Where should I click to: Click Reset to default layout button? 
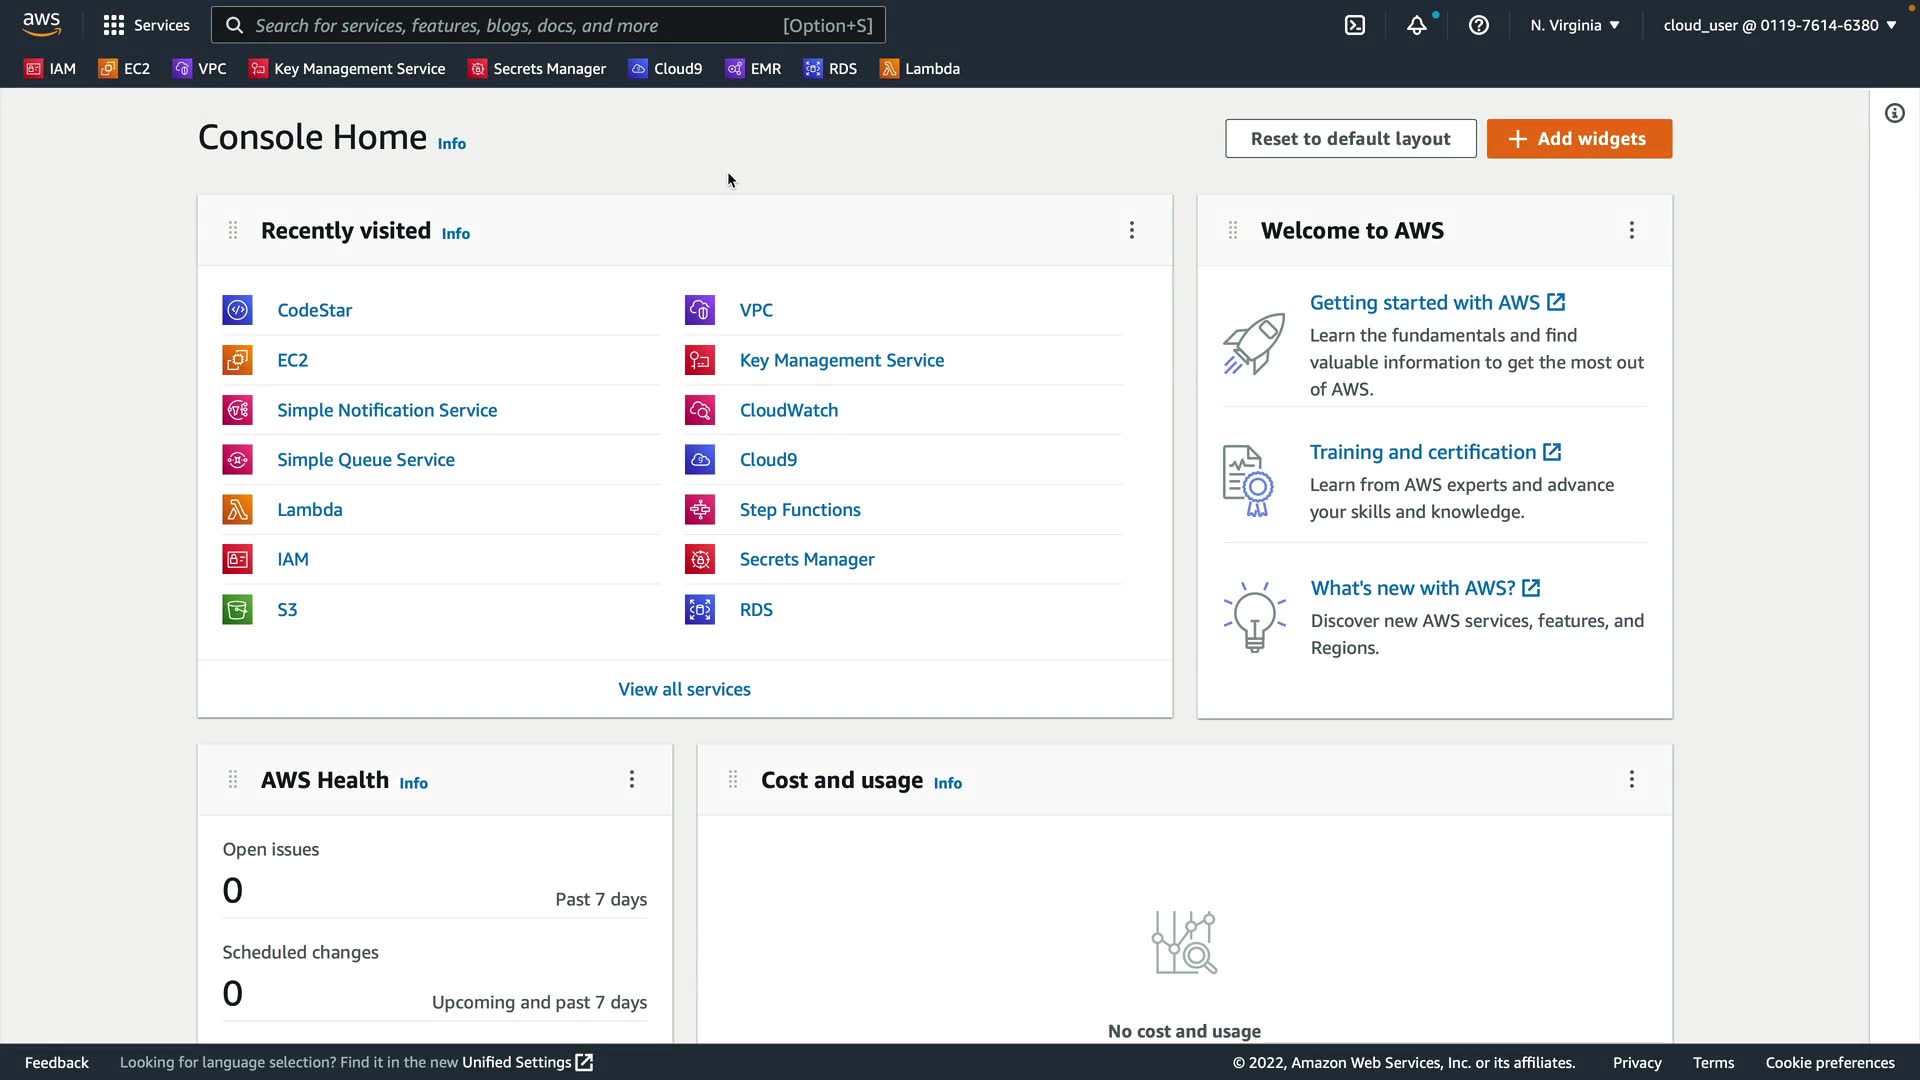click(x=1350, y=139)
